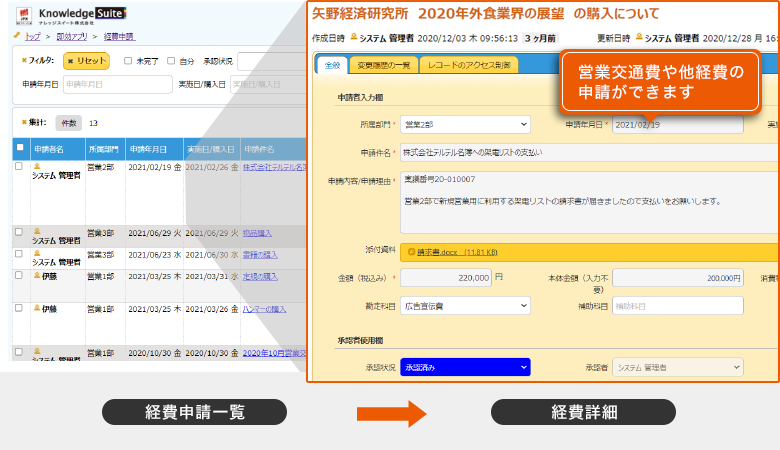Click the updater's user icon beside 更新日時
The image size is (780, 450).
638,38
